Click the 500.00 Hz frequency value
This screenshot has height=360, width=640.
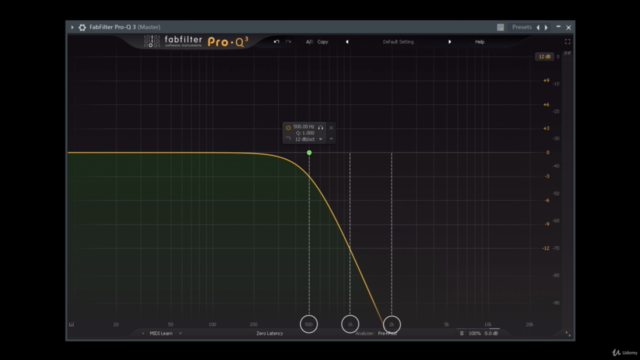(x=304, y=127)
